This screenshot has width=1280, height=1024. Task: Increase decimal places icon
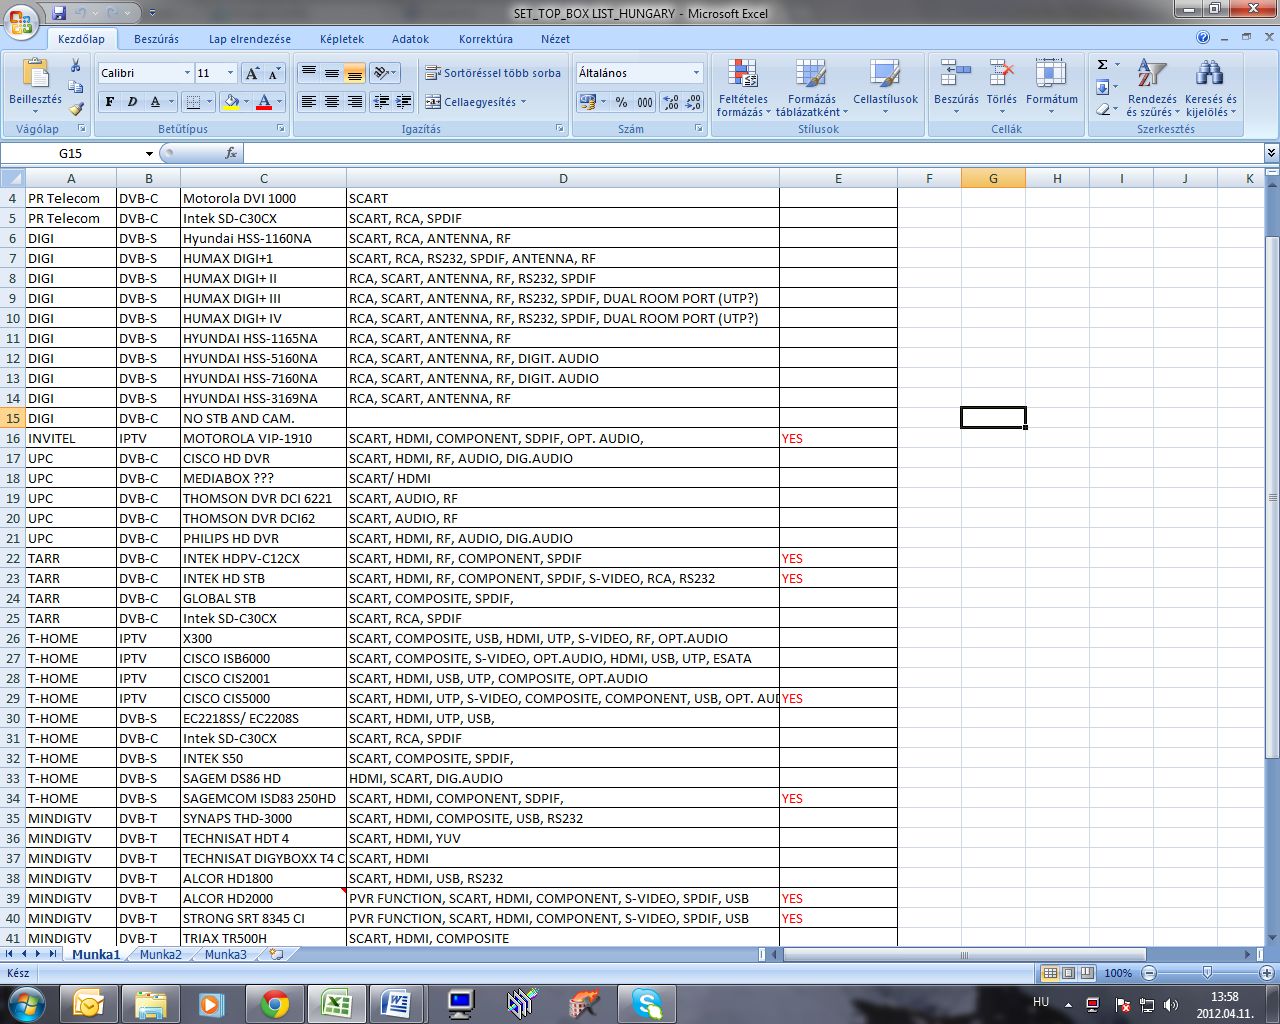click(670, 102)
